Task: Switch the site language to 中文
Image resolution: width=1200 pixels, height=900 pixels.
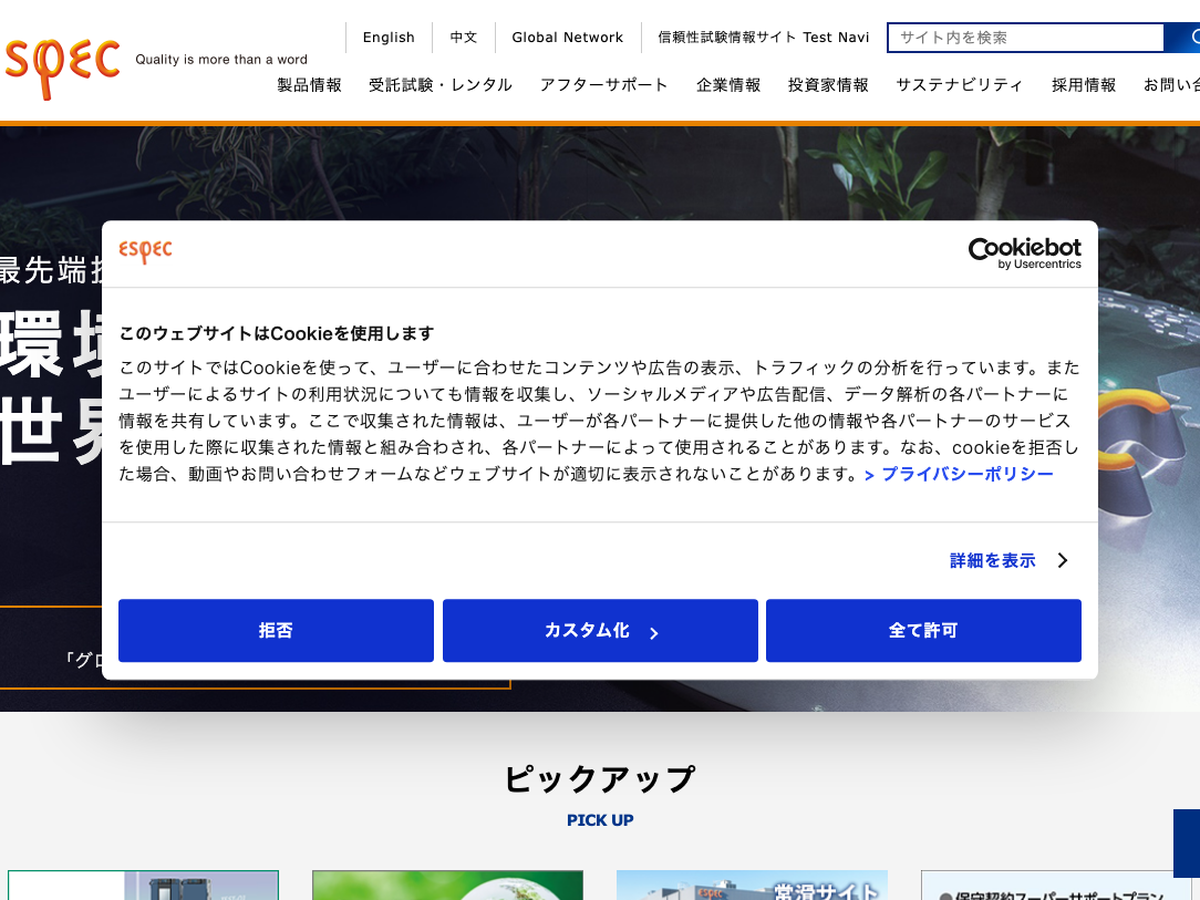Action: 463,37
